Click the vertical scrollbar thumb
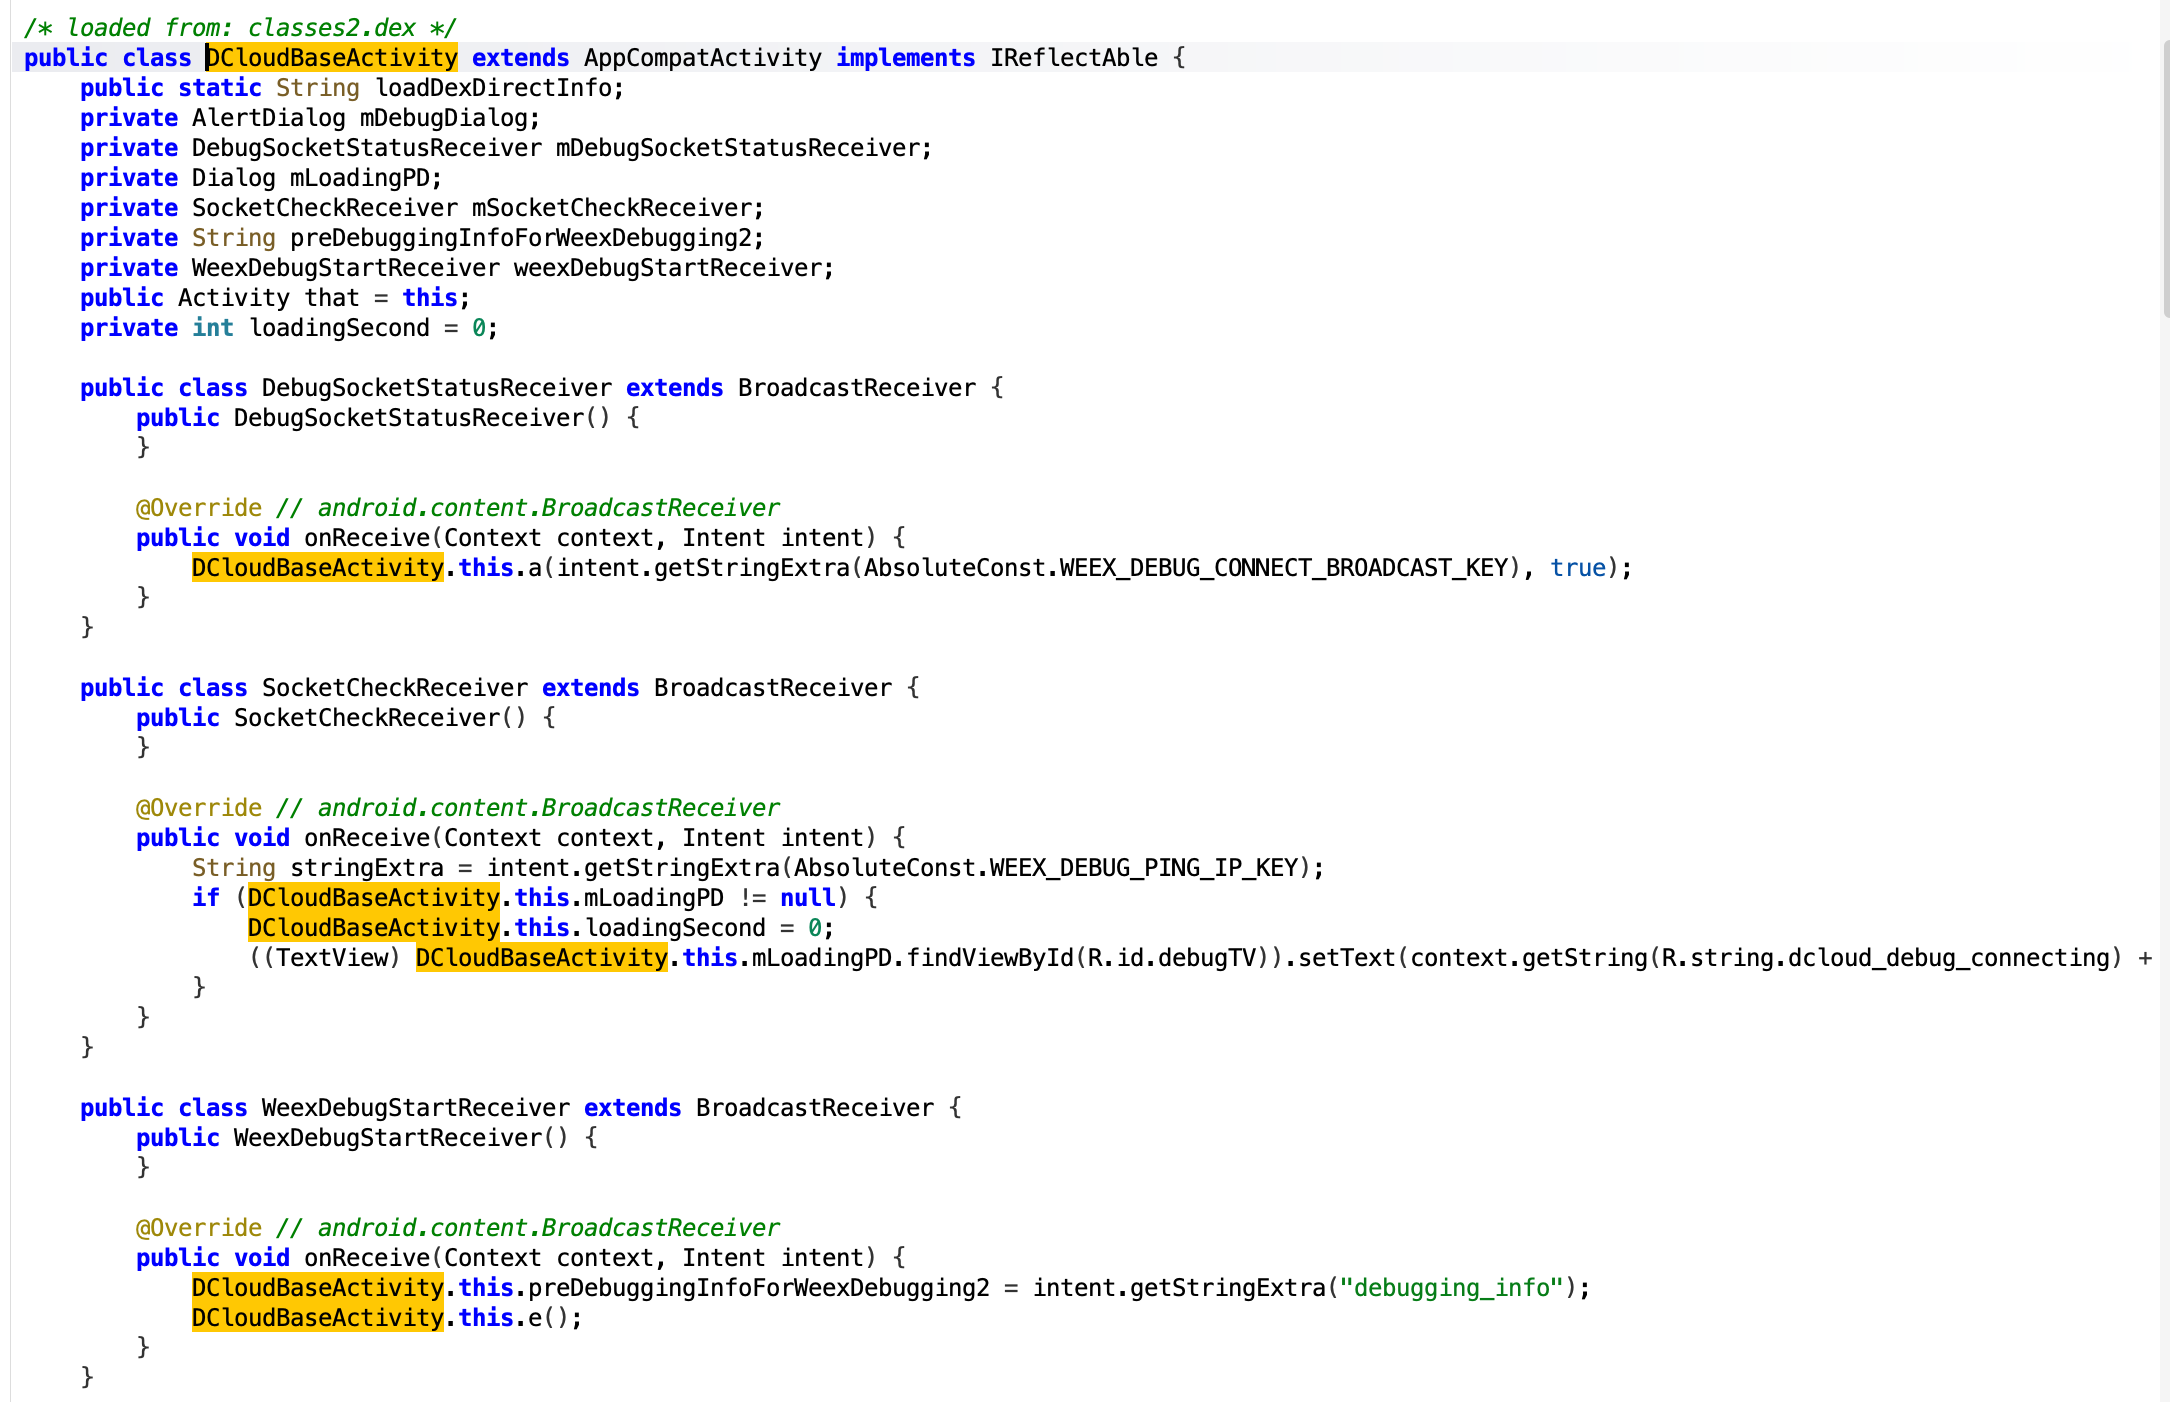Image resolution: width=2170 pixels, height=1402 pixels. (2165, 180)
